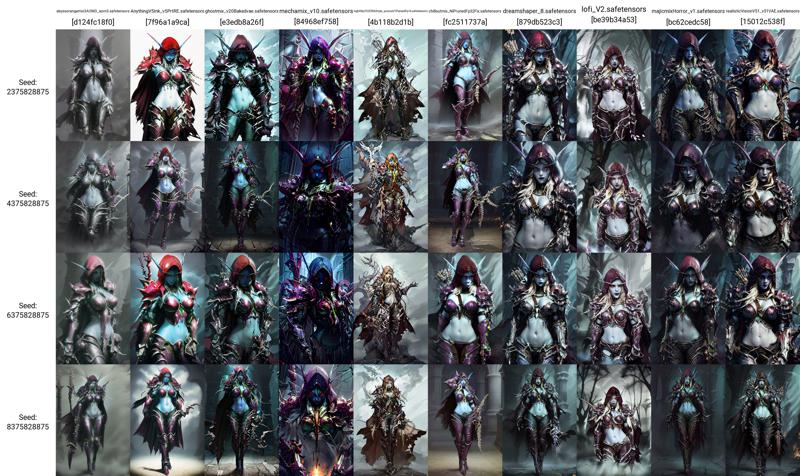Open the mechamix_v10 image for seed 8375828875
Image resolution: width=800 pixels, height=476 pixels.
click(316, 420)
